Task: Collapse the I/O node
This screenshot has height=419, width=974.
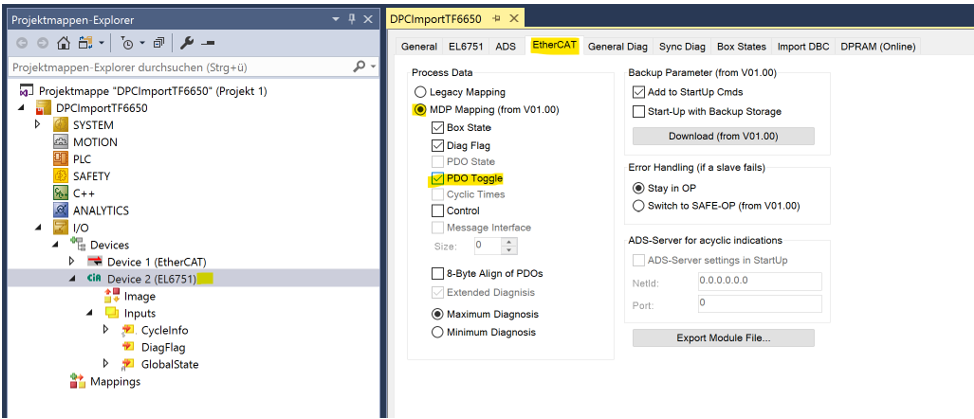Action: 39,227
